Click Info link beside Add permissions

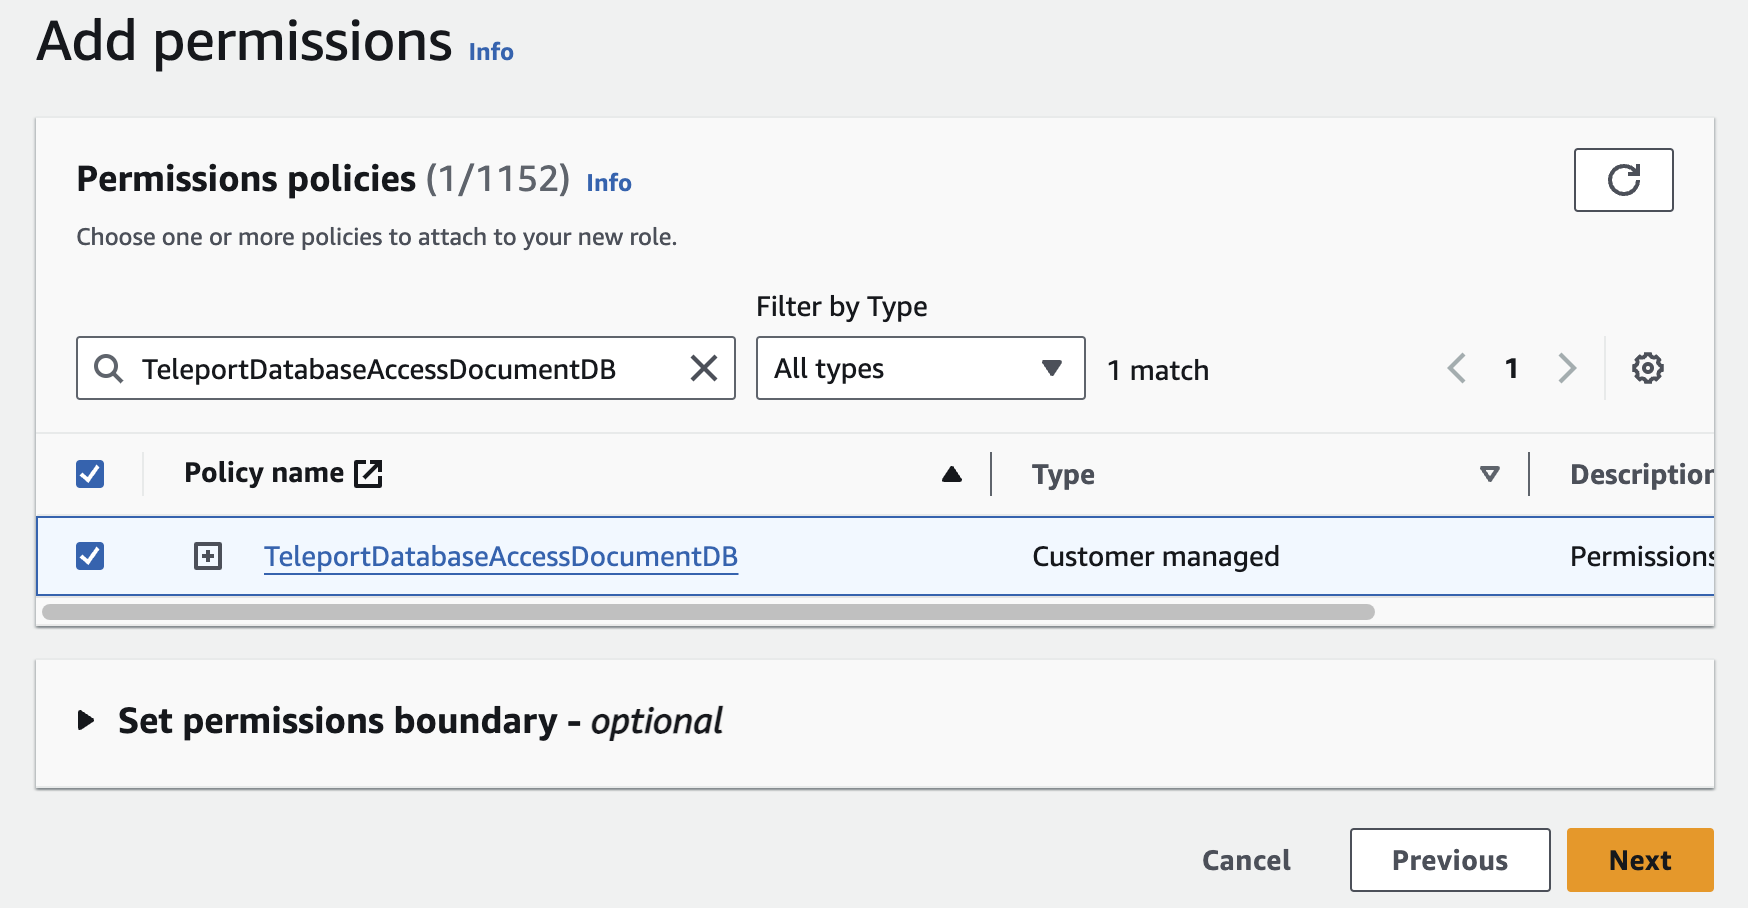490,52
